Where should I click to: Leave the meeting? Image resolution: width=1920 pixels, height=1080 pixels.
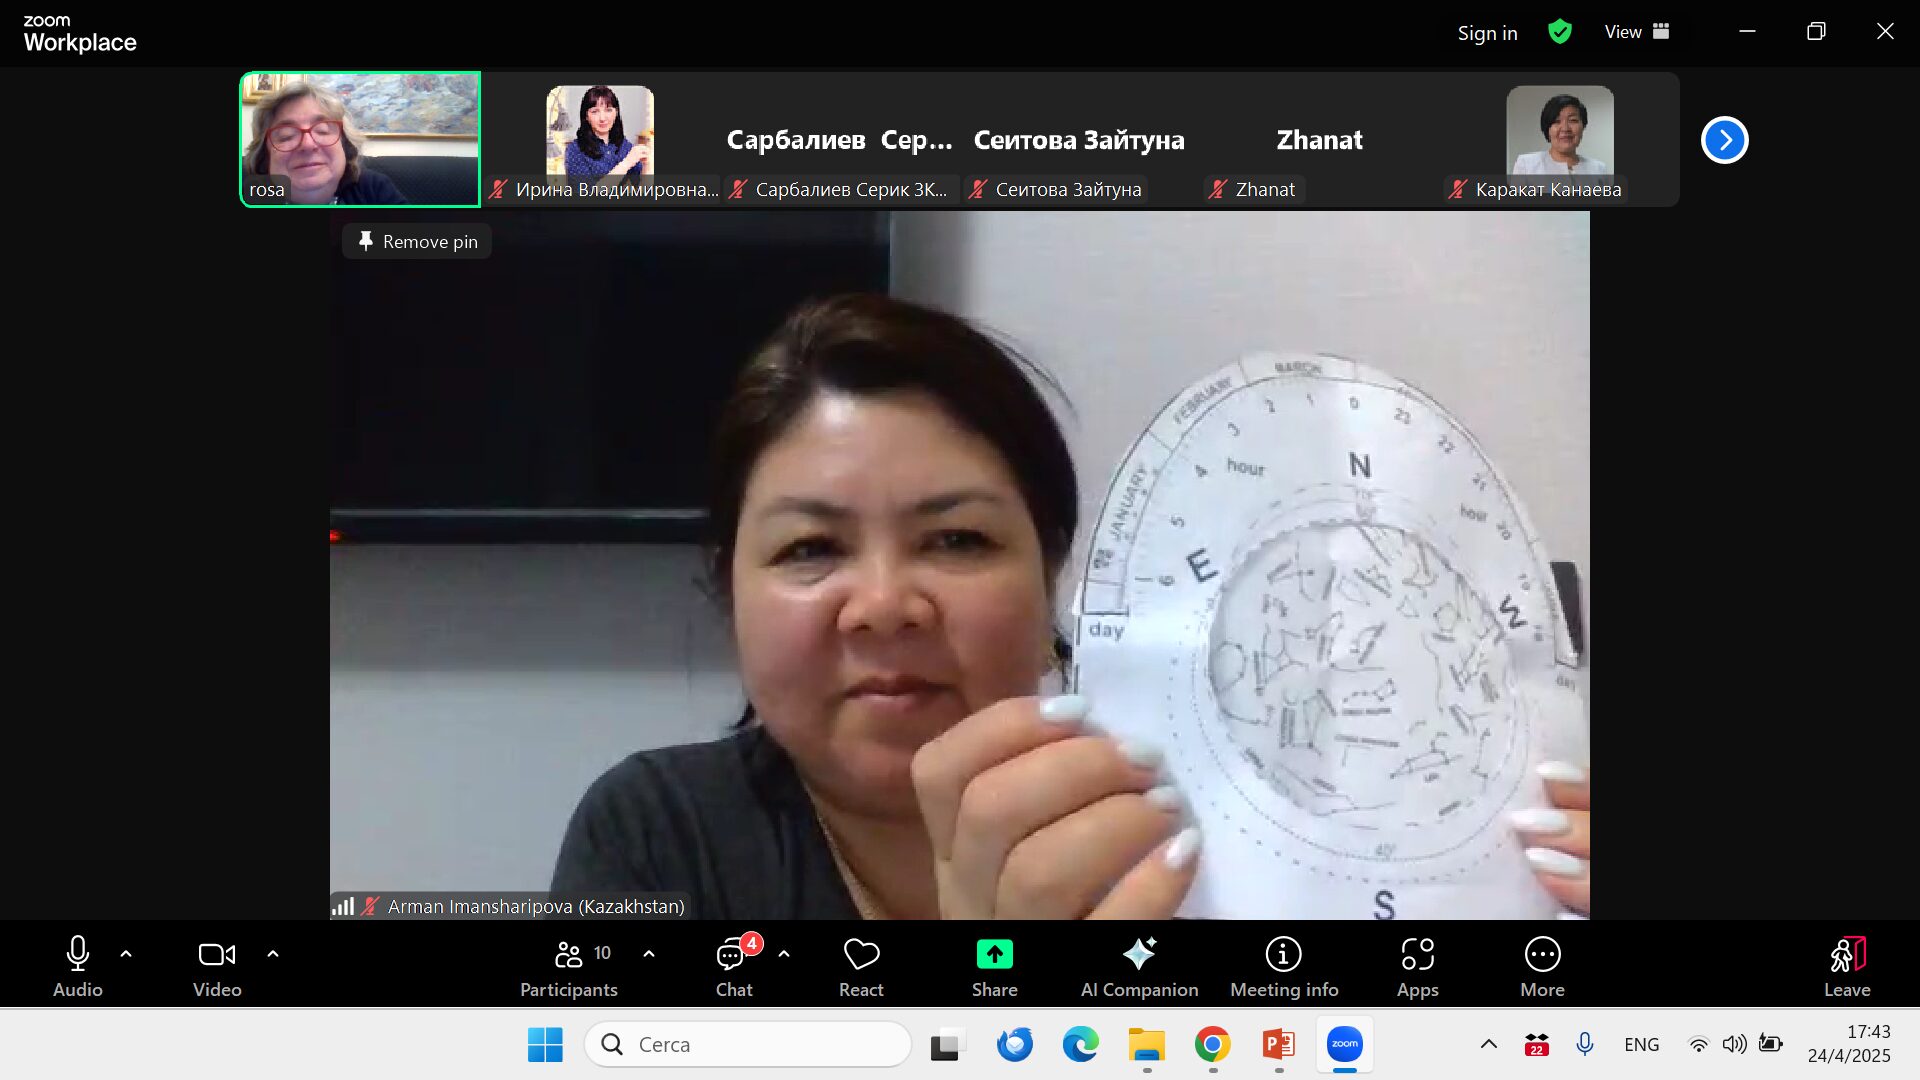click(x=1846, y=966)
